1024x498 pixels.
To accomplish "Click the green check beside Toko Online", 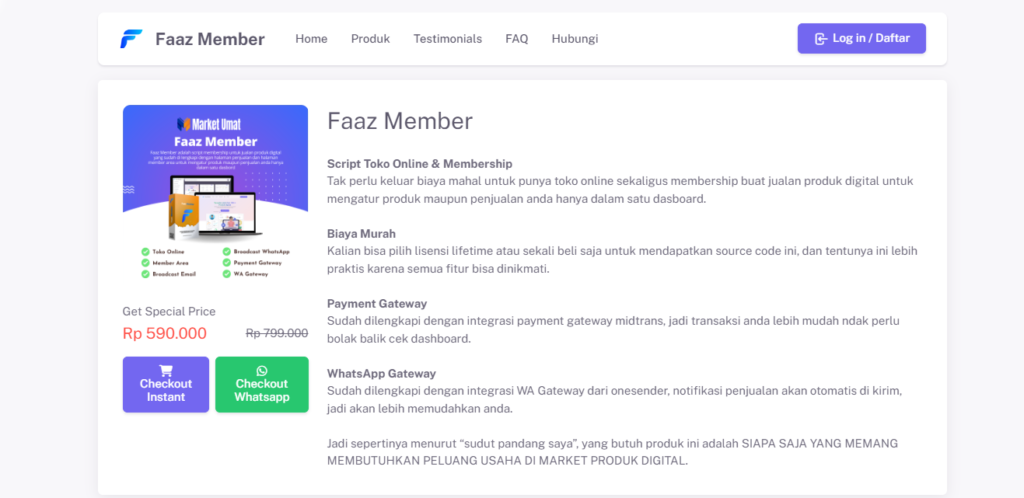I will point(146,252).
